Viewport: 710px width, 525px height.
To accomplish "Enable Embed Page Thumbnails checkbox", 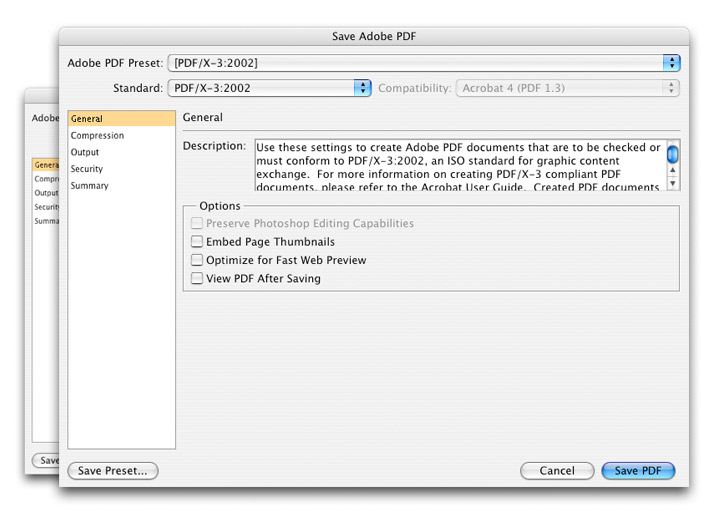I will coord(197,241).
